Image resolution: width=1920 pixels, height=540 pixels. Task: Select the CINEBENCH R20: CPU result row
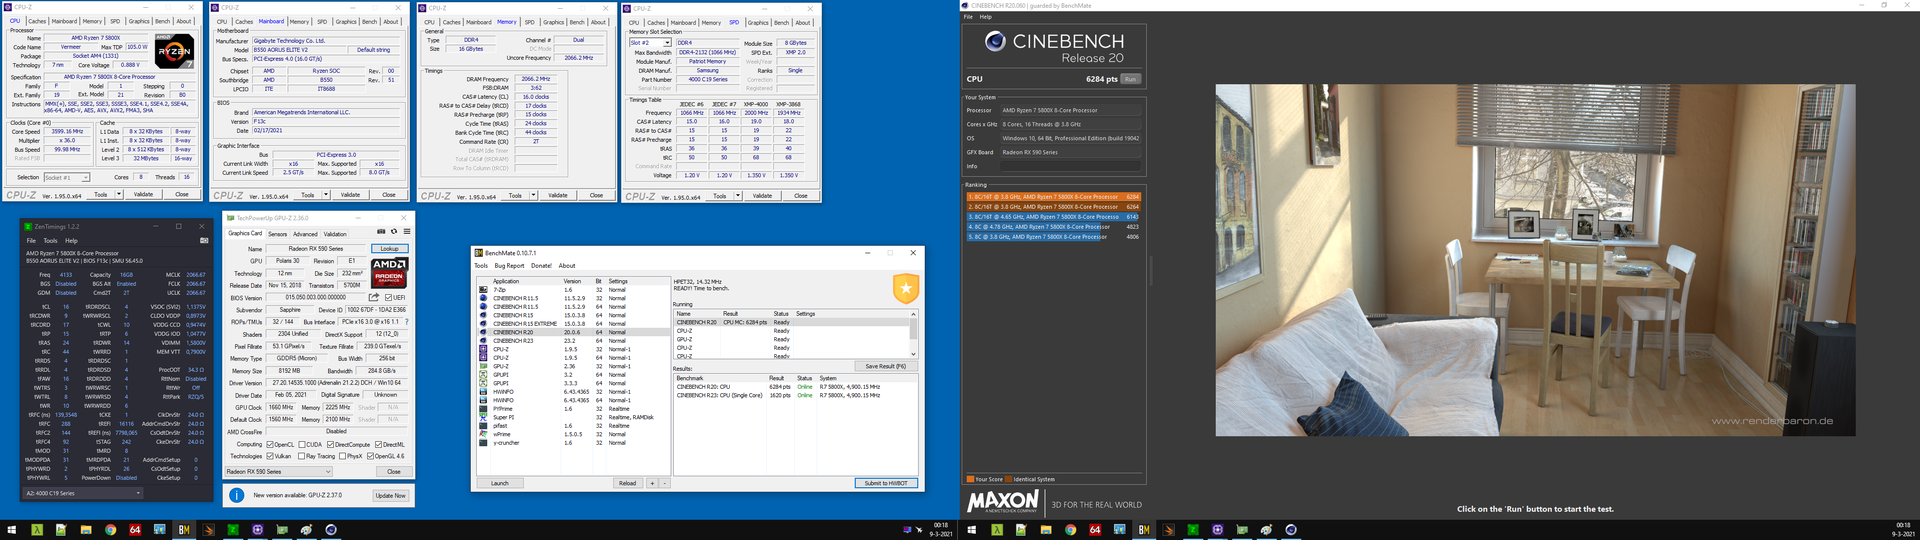(794, 386)
